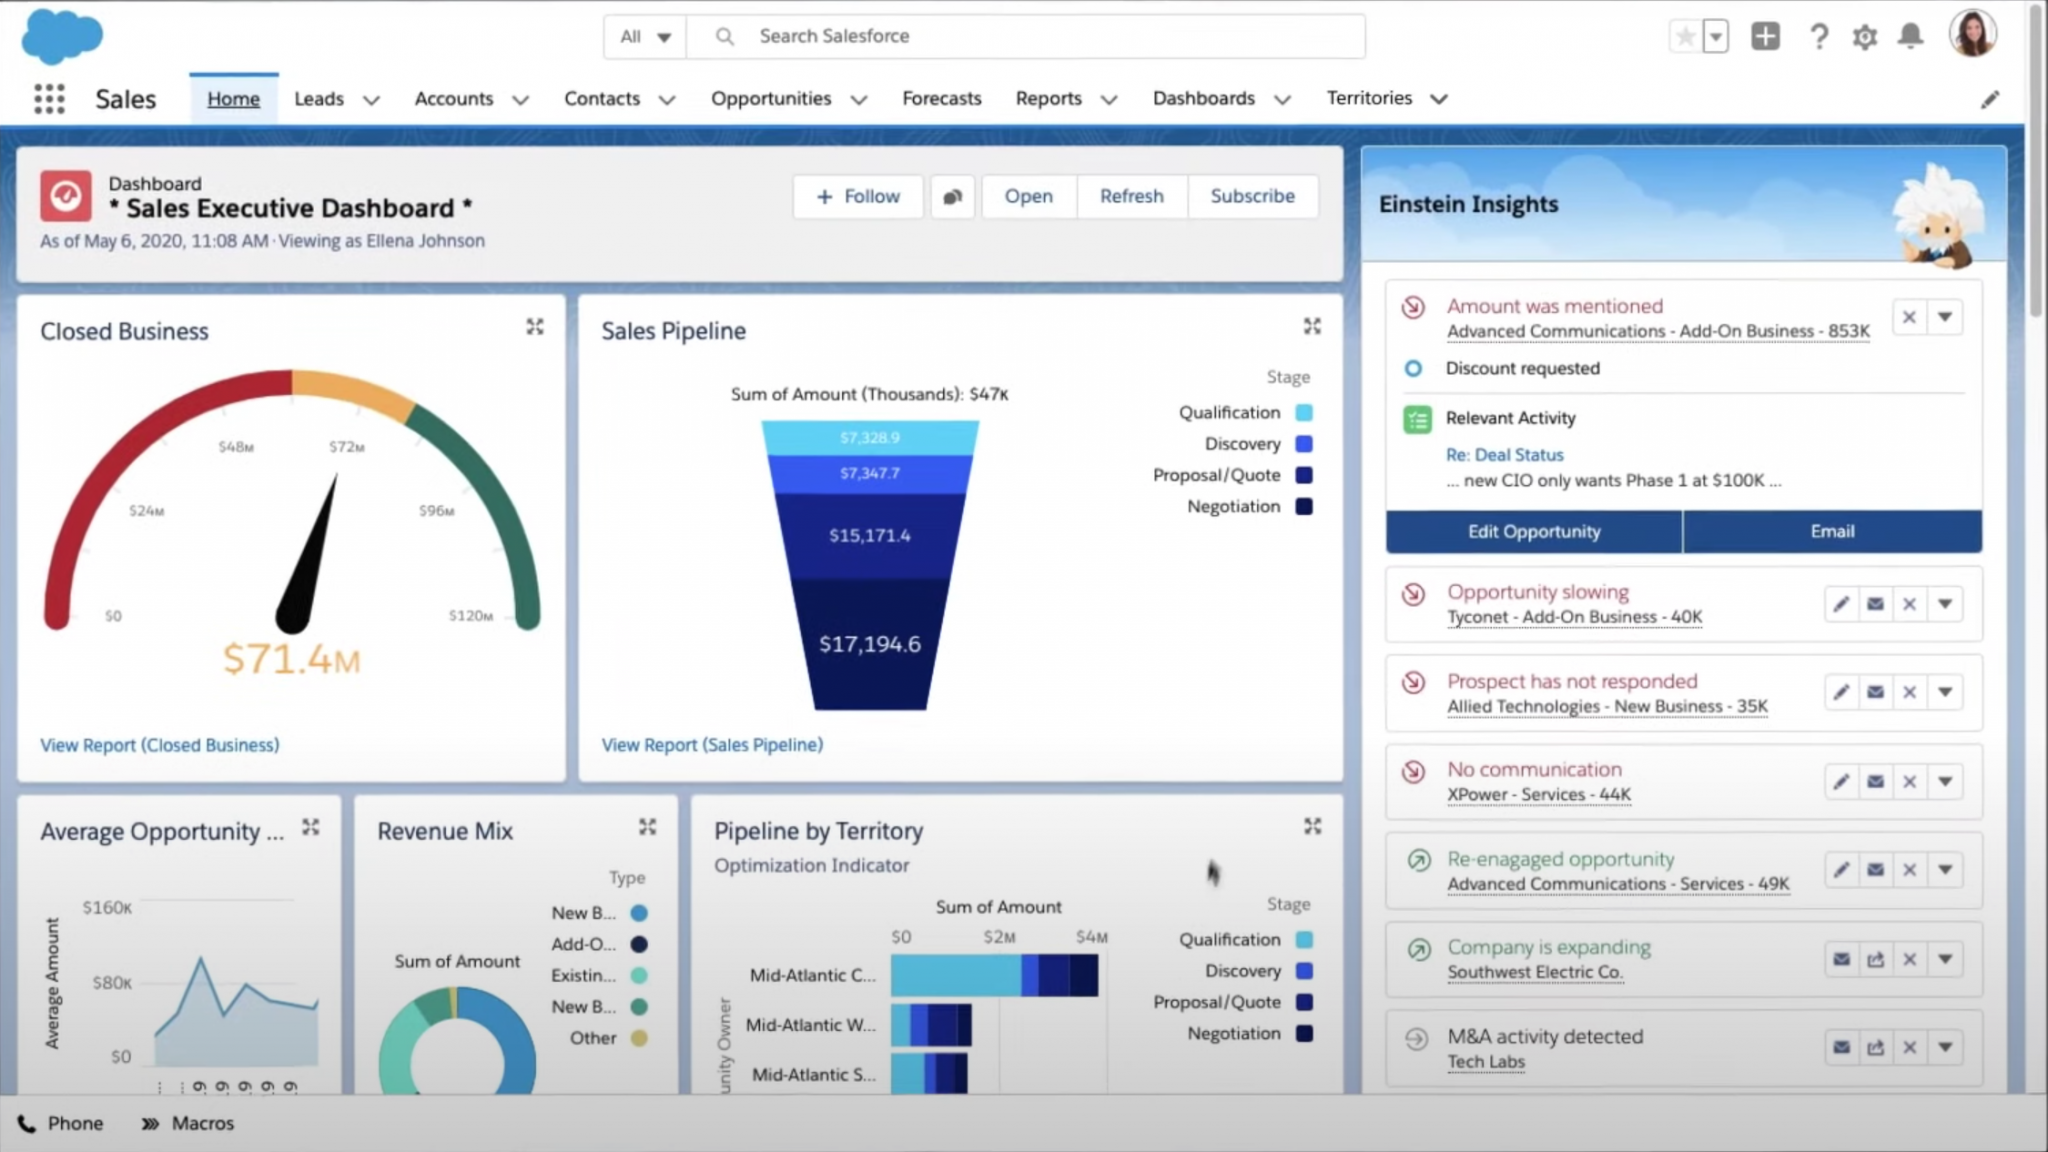Open the Macros utility bar item
This screenshot has width=2048, height=1152.
(x=188, y=1123)
